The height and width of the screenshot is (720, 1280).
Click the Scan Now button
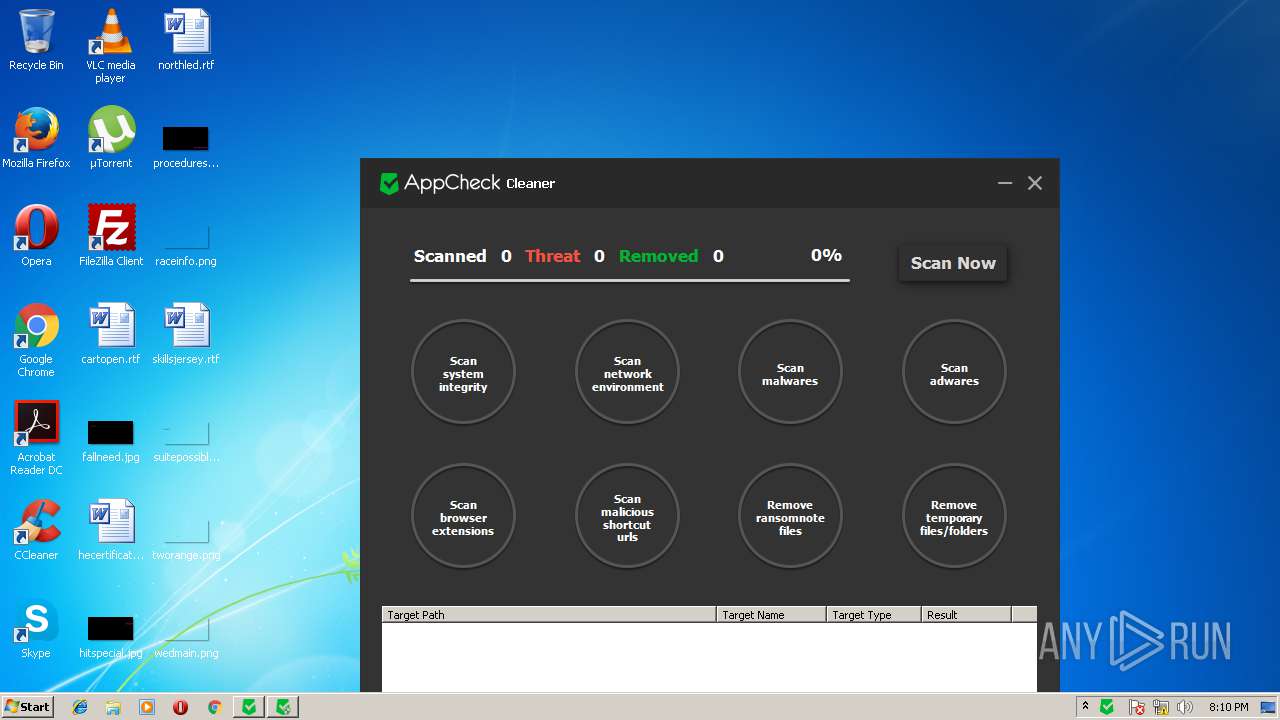pyautogui.click(x=953, y=263)
